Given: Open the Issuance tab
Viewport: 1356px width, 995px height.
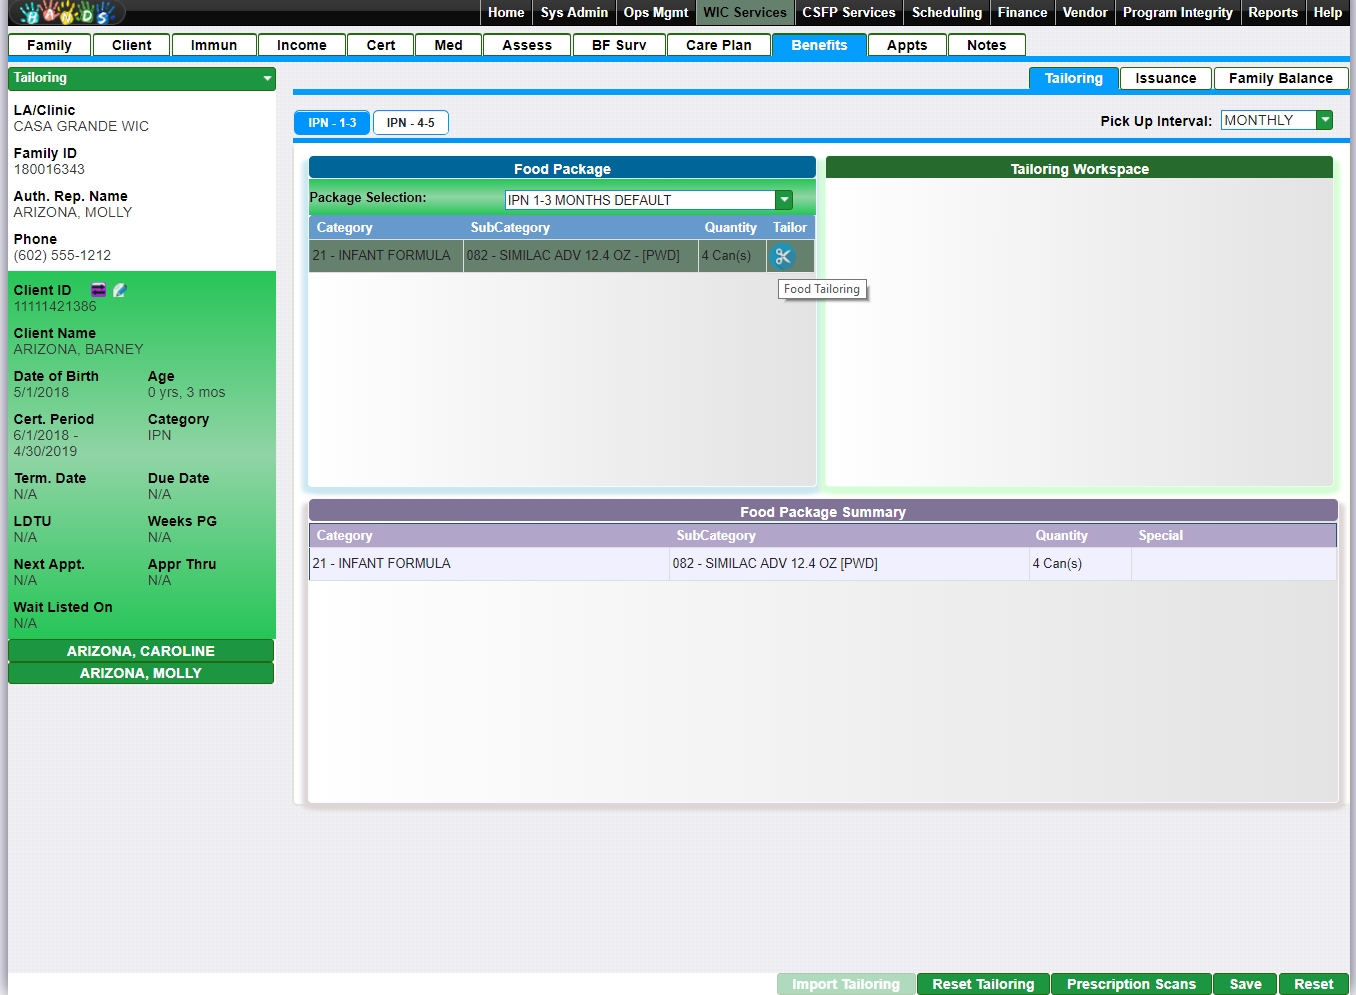Looking at the screenshot, I should tap(1165, 78).
